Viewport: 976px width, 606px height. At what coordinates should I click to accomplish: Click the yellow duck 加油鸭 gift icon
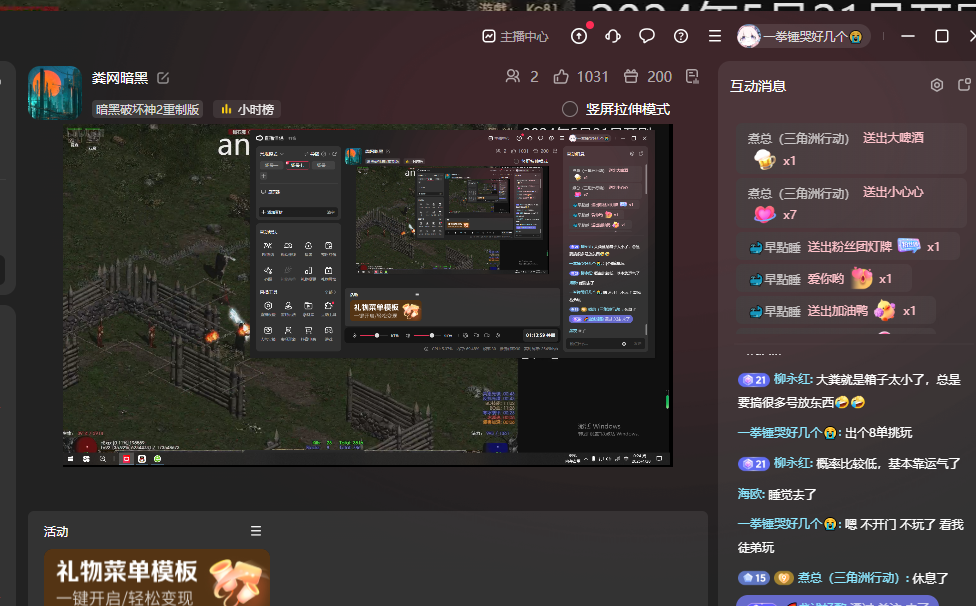click(885, 310)
